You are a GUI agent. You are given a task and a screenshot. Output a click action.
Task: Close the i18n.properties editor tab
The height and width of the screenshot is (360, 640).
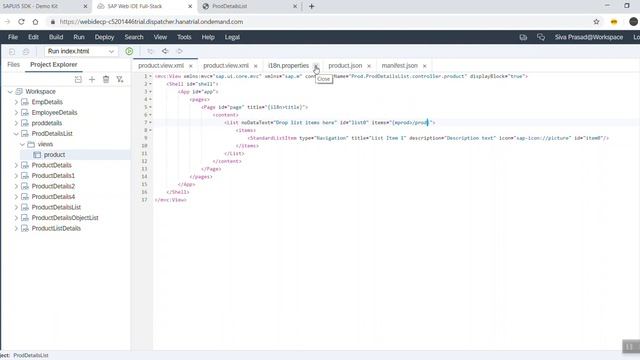pyautogui.click(x=316, y=66)
